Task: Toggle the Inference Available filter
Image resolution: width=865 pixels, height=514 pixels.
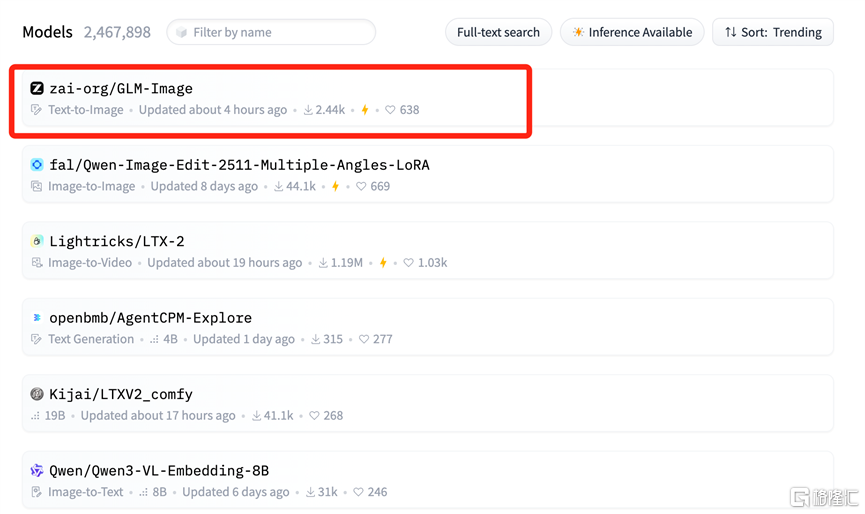Action: (632, 33)
